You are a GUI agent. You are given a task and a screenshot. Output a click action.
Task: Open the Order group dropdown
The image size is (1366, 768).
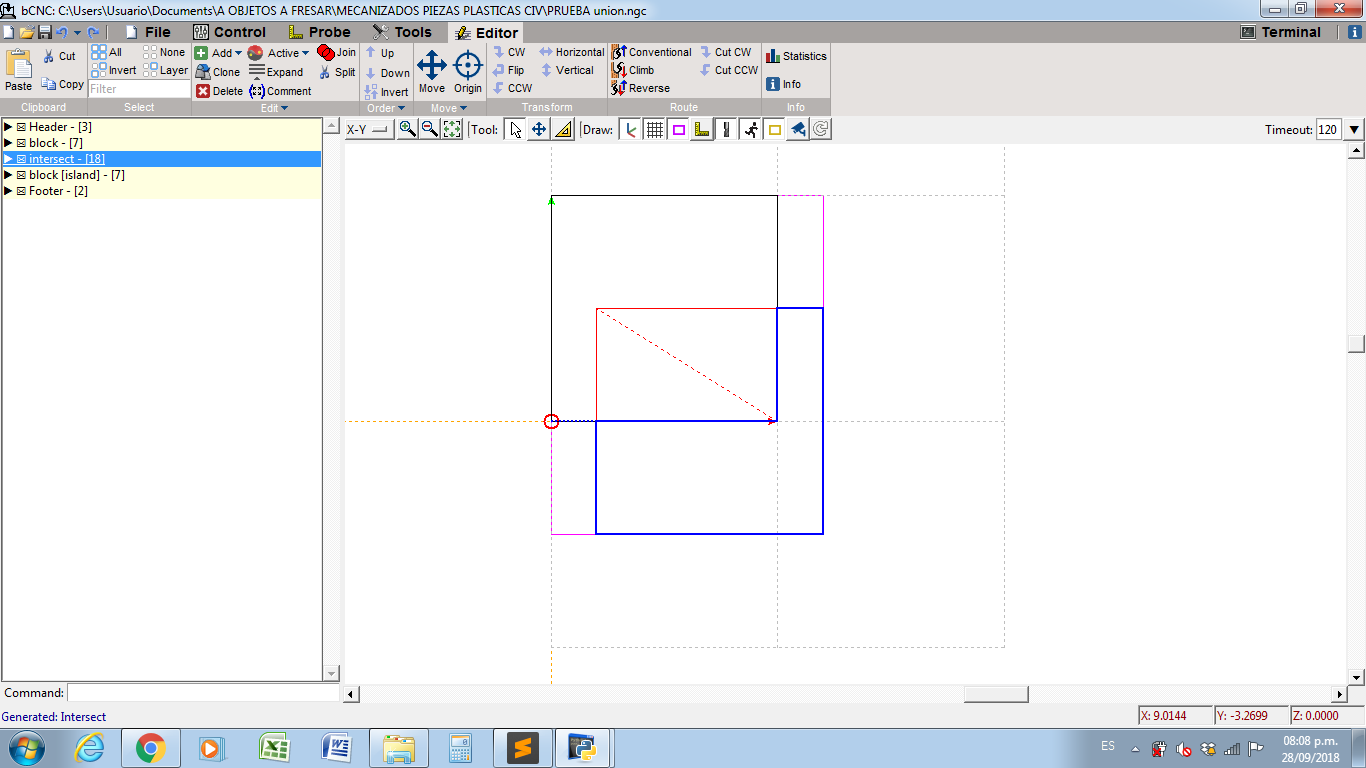(x=386, y=108)
